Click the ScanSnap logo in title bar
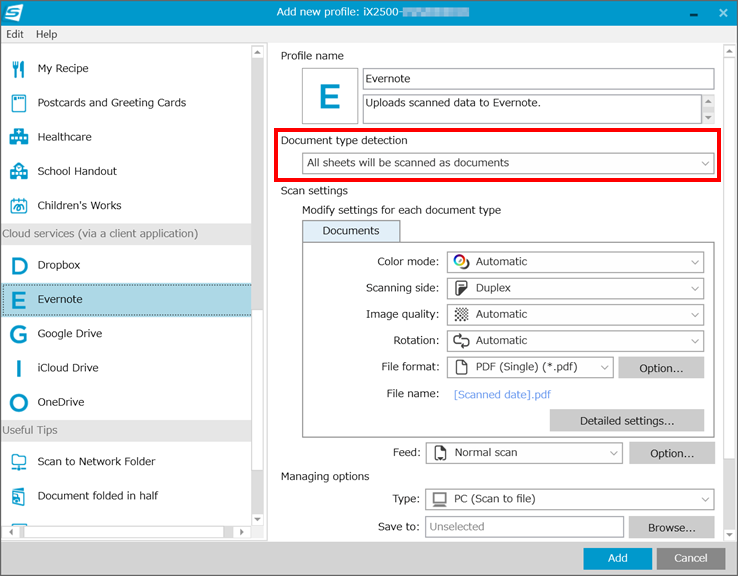 pos(13,12)
